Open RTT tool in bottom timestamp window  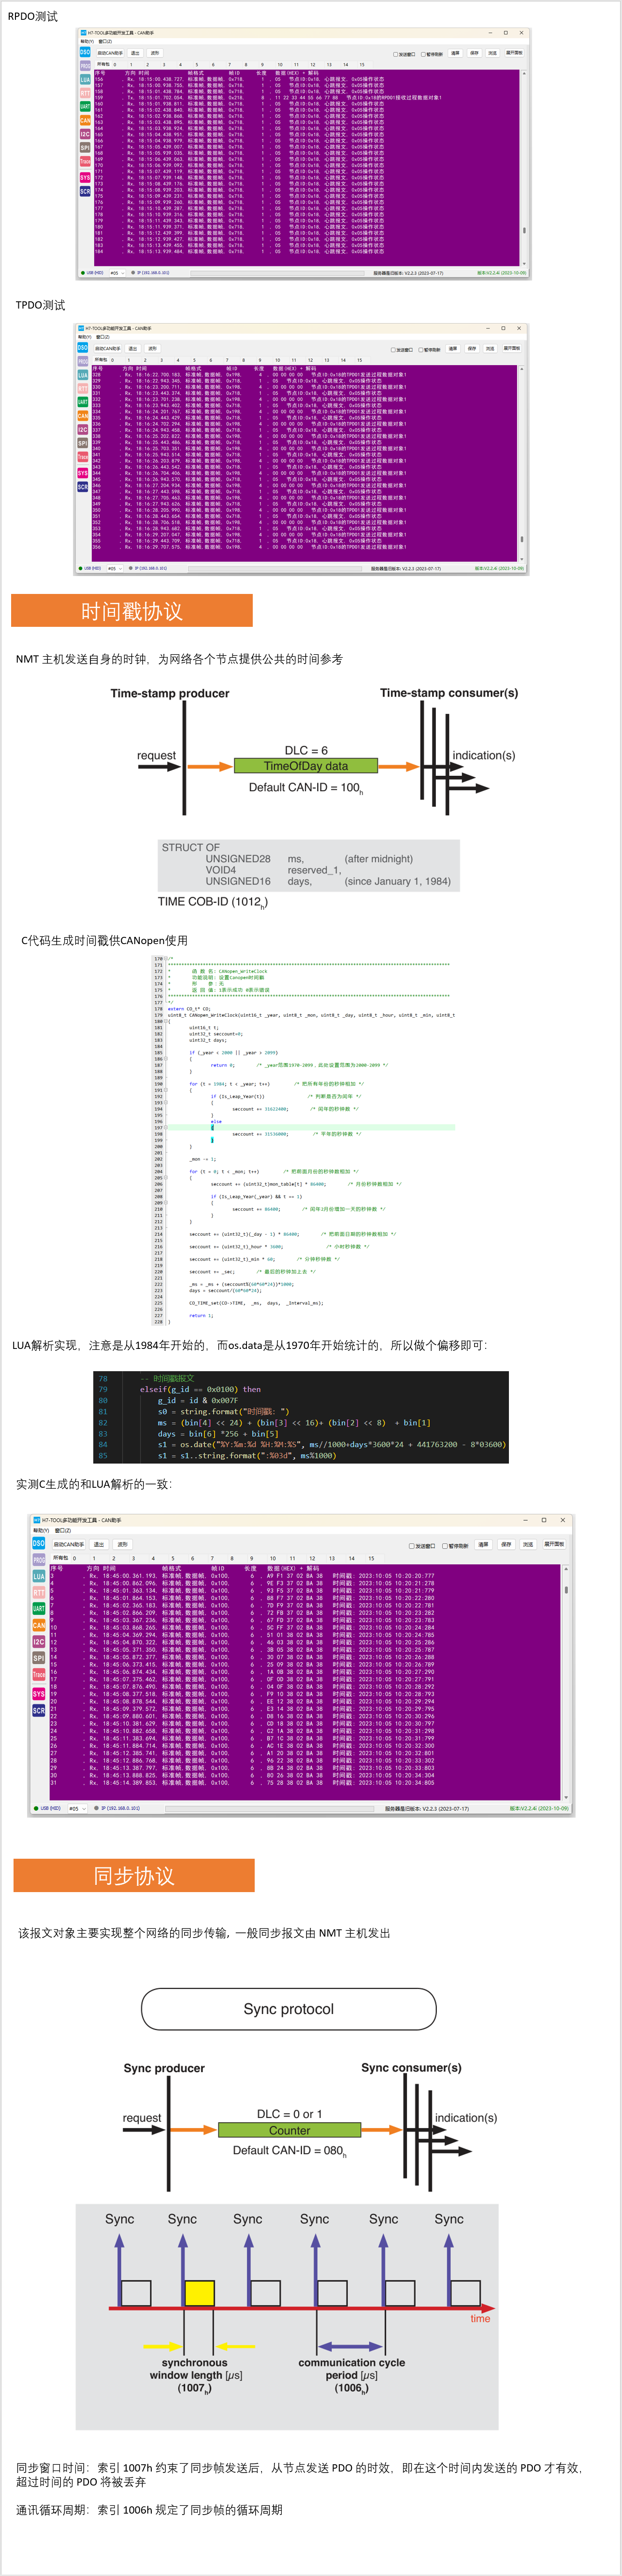(39, 1592)
